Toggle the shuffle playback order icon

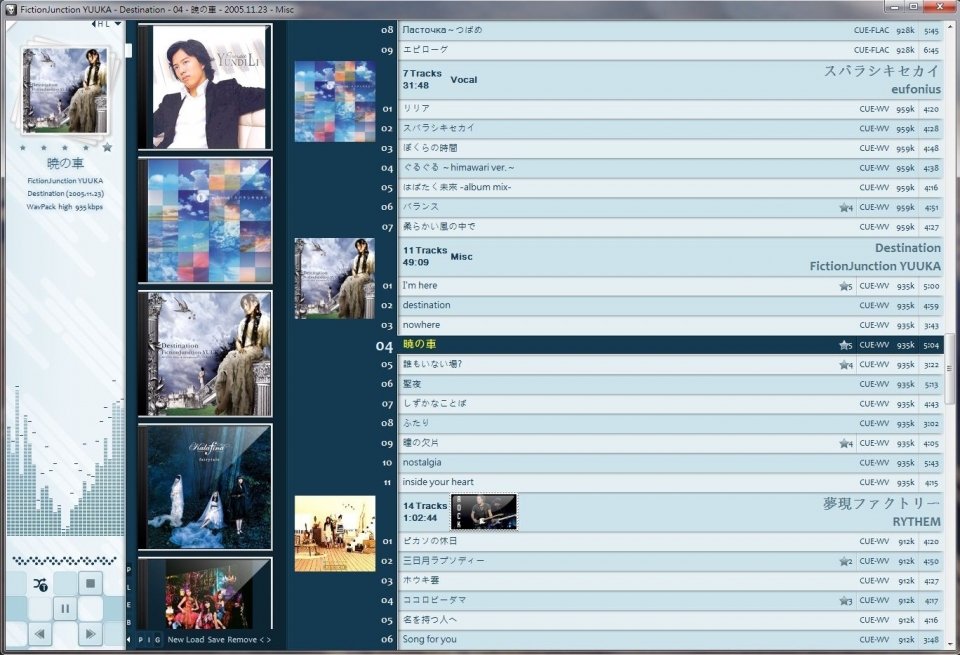coord(40,585)
